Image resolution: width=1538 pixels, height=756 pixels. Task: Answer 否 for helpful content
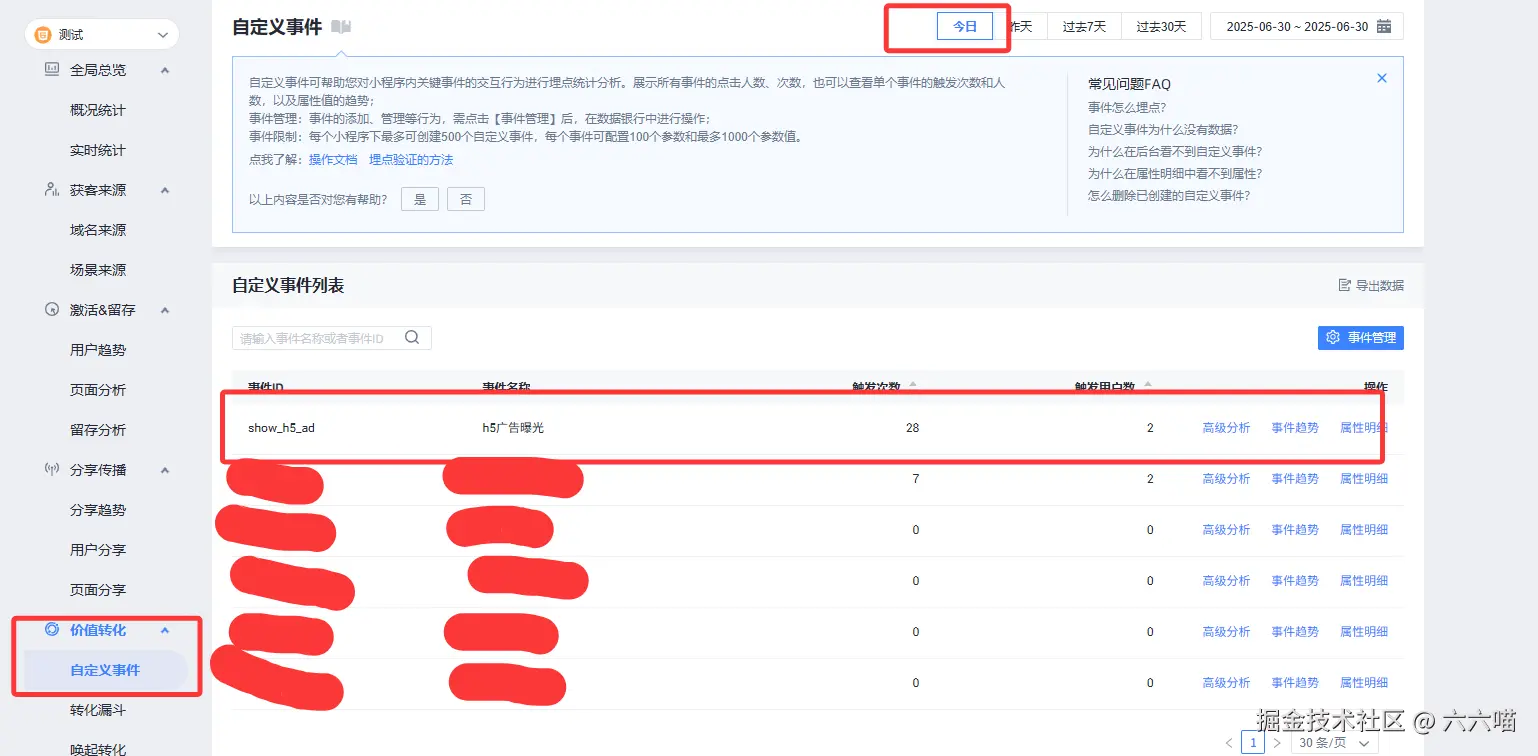point(466,199)
